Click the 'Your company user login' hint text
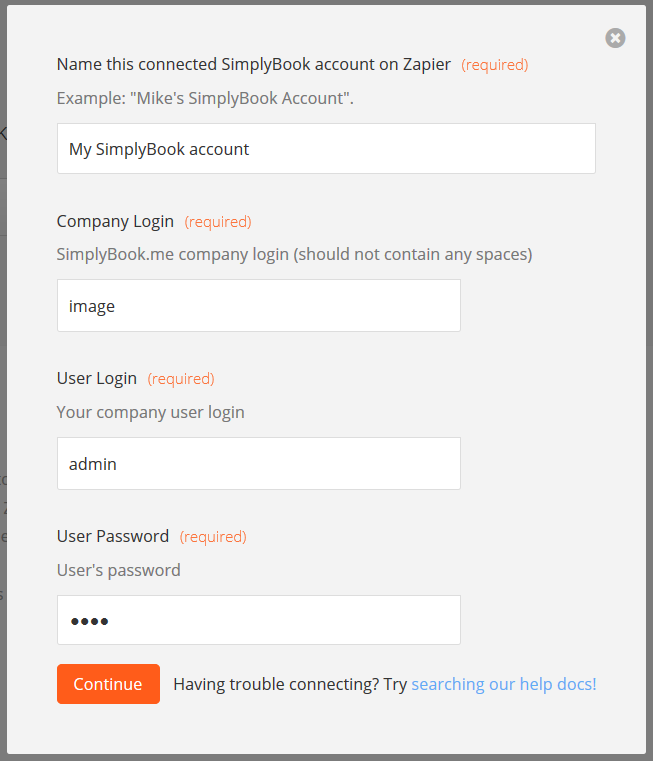This screenshot has height=761, width=653. (x=150, y=411)
